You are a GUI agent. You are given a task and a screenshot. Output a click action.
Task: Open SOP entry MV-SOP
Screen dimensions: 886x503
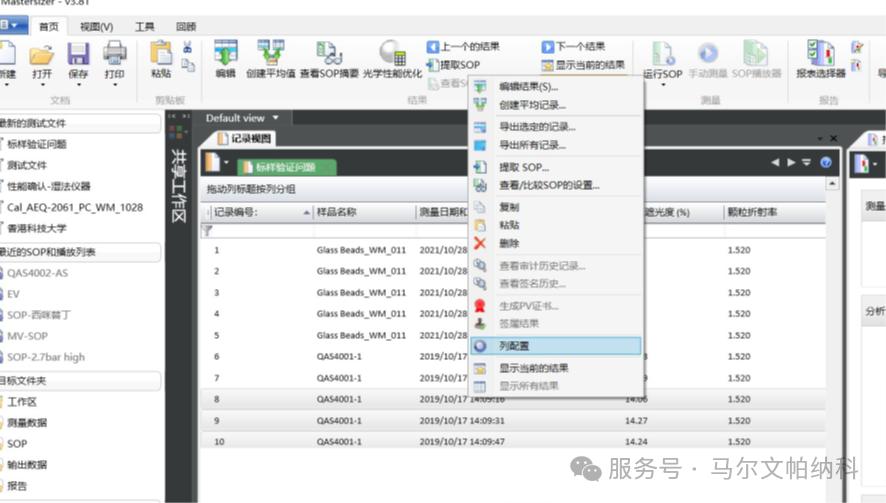[x=27, y=336]
